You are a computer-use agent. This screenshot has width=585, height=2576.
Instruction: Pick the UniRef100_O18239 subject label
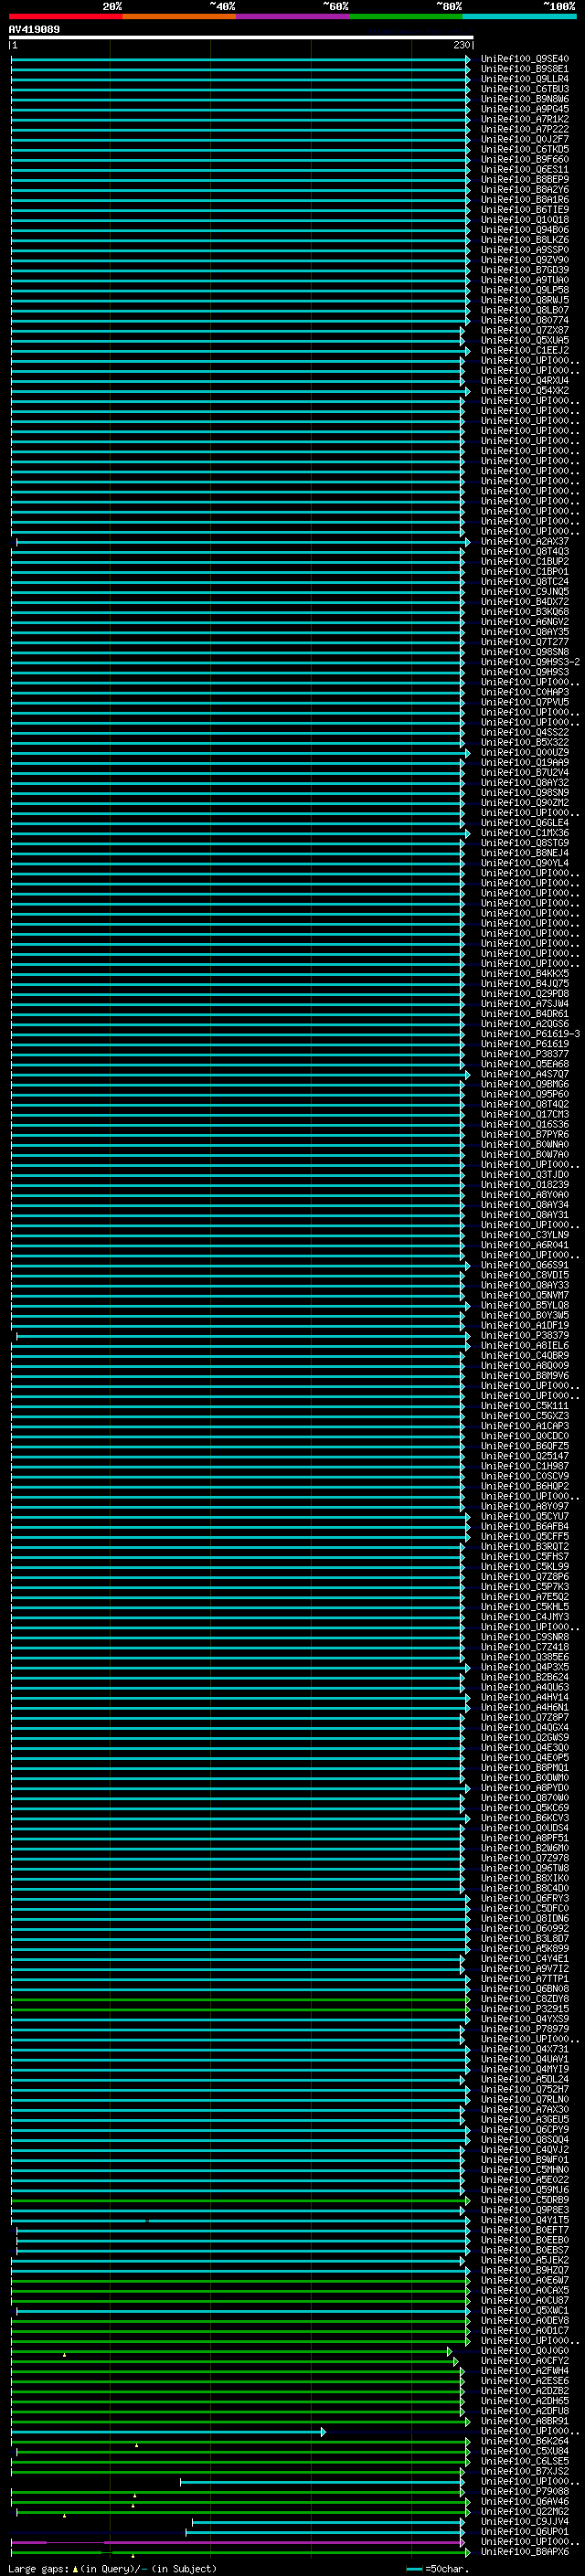[x=524, y=1185]
